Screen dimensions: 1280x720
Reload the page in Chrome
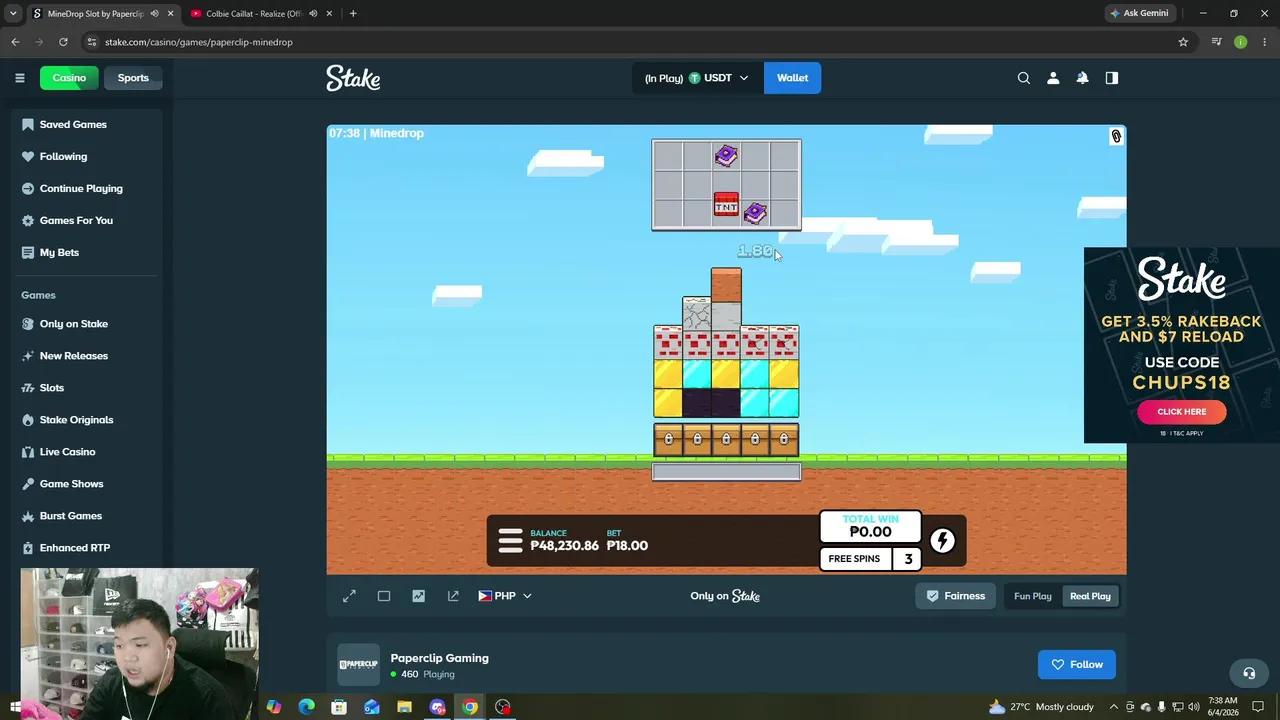click(x=63, y=42)
